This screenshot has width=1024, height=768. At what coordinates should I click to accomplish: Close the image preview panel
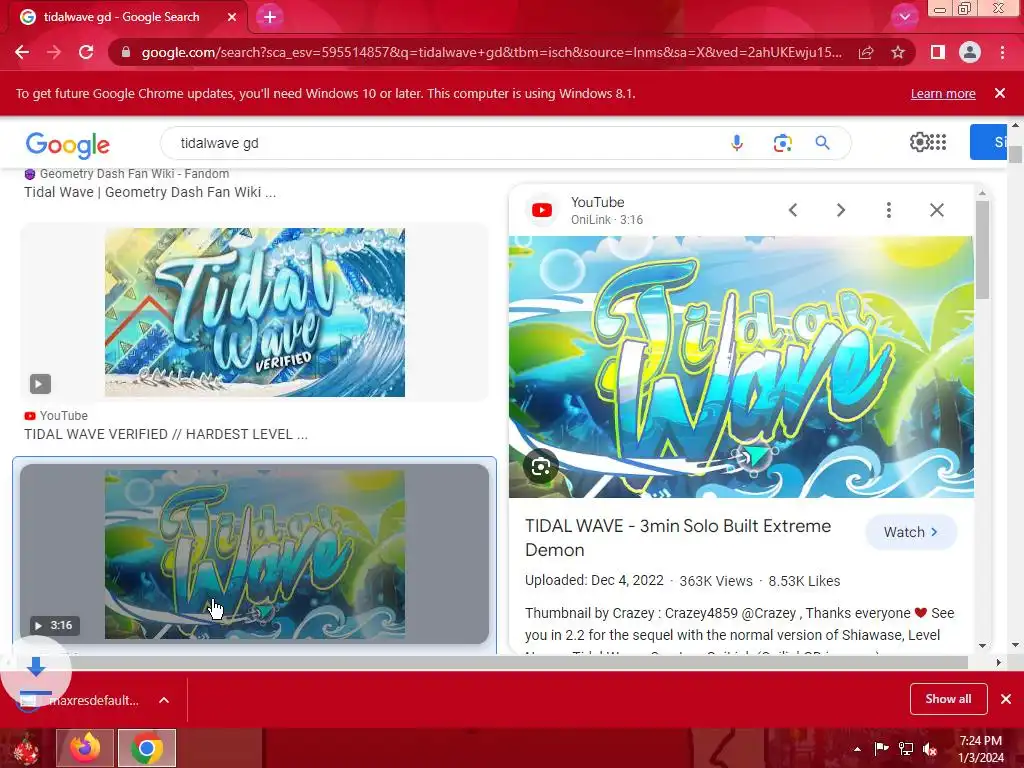point(936,210)
